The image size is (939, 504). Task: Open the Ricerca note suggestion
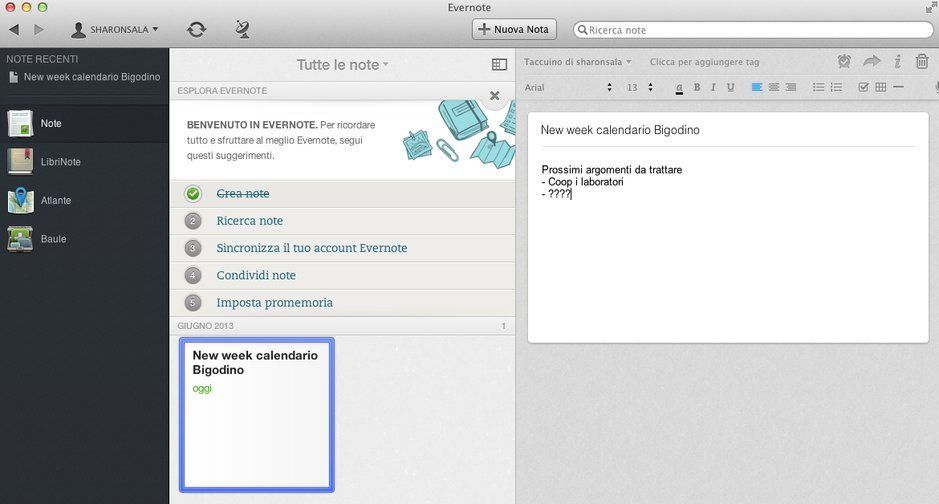(250, 221)
